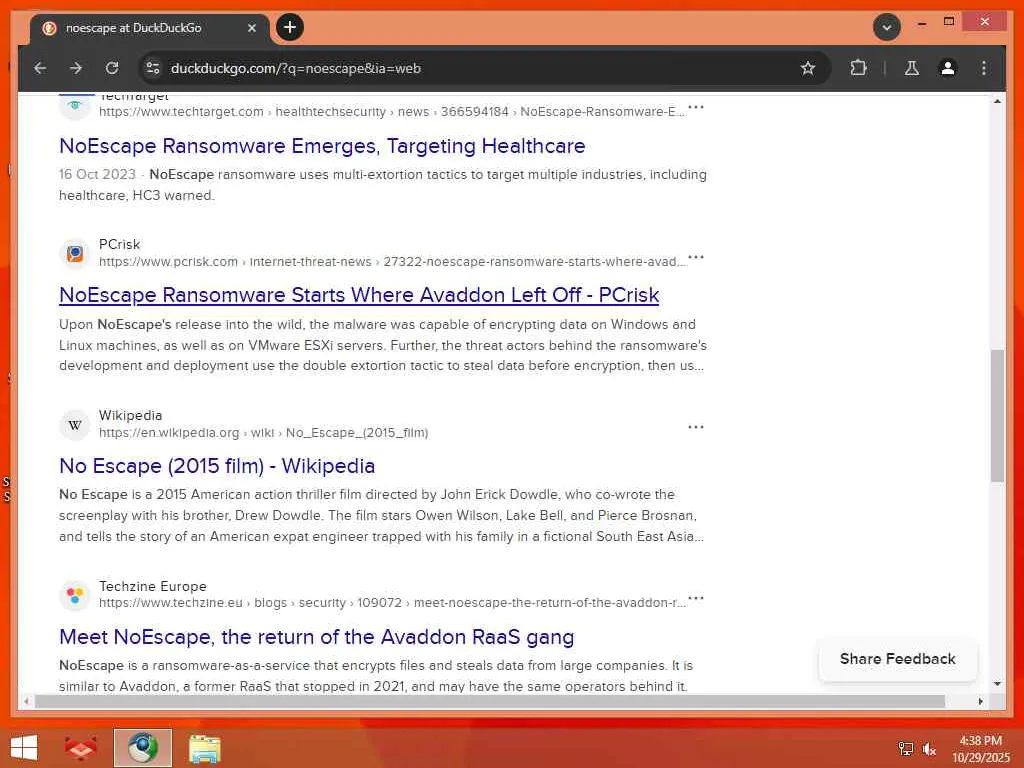1024x768 pixels.
Task: Go back to the previous page
Action: click(x=40, y=68)
